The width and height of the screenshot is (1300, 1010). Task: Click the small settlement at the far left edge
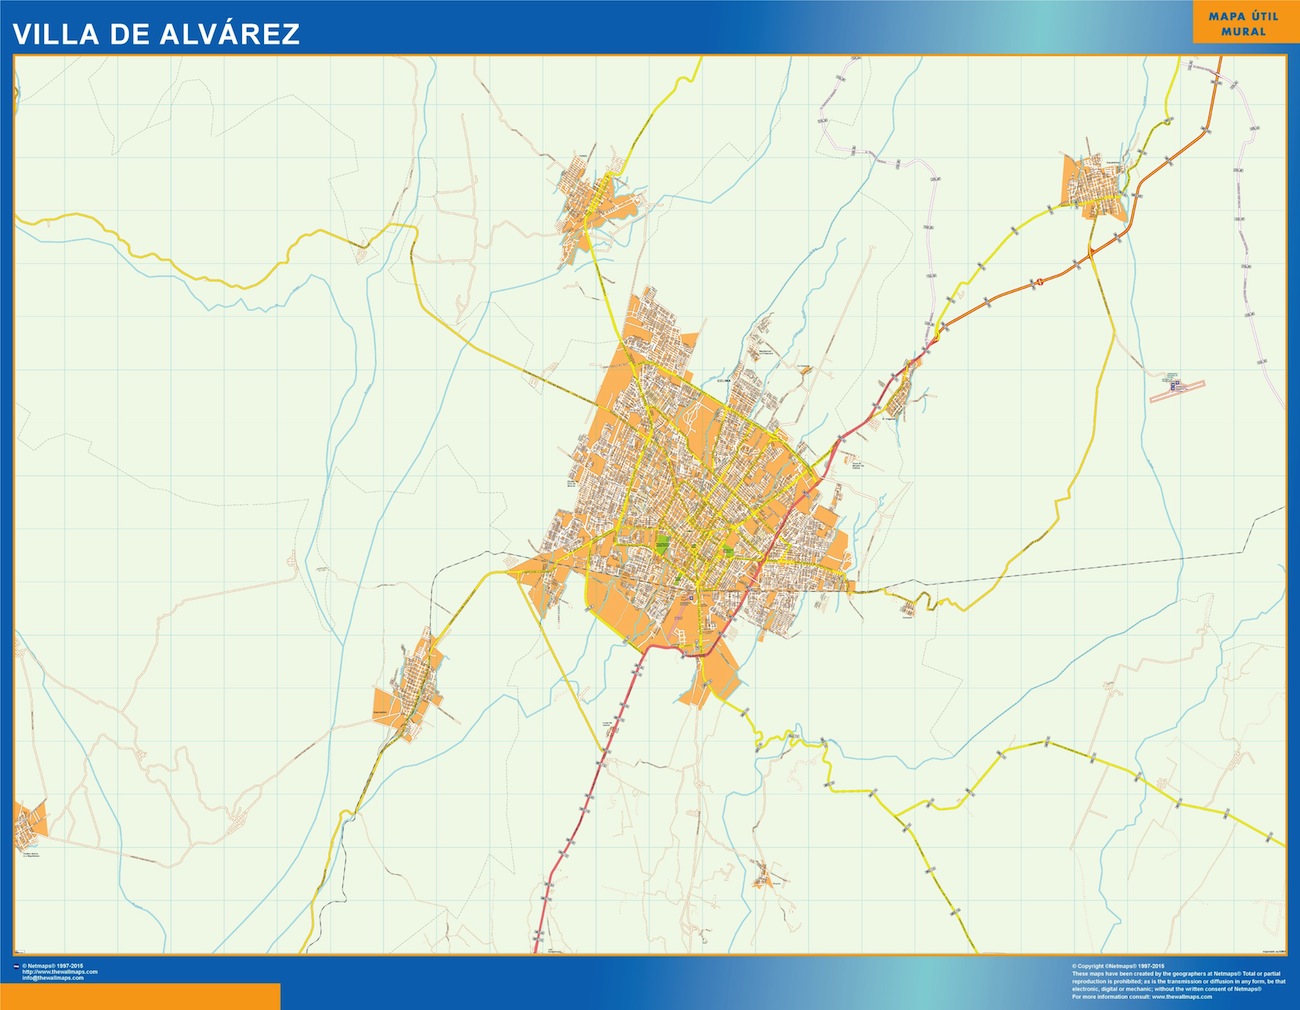(x=28, y=824)
